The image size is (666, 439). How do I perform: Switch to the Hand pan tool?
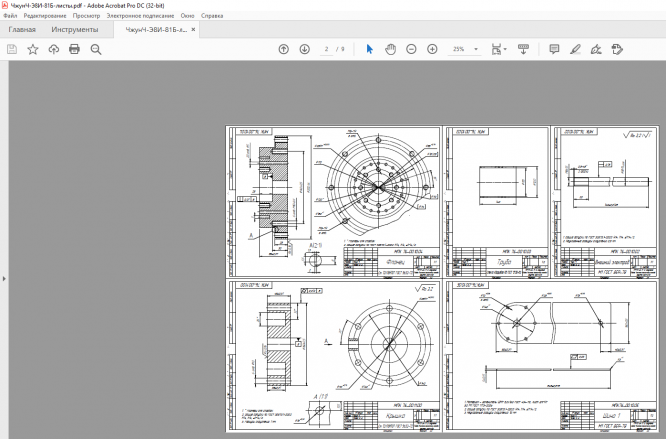(391, 49)
